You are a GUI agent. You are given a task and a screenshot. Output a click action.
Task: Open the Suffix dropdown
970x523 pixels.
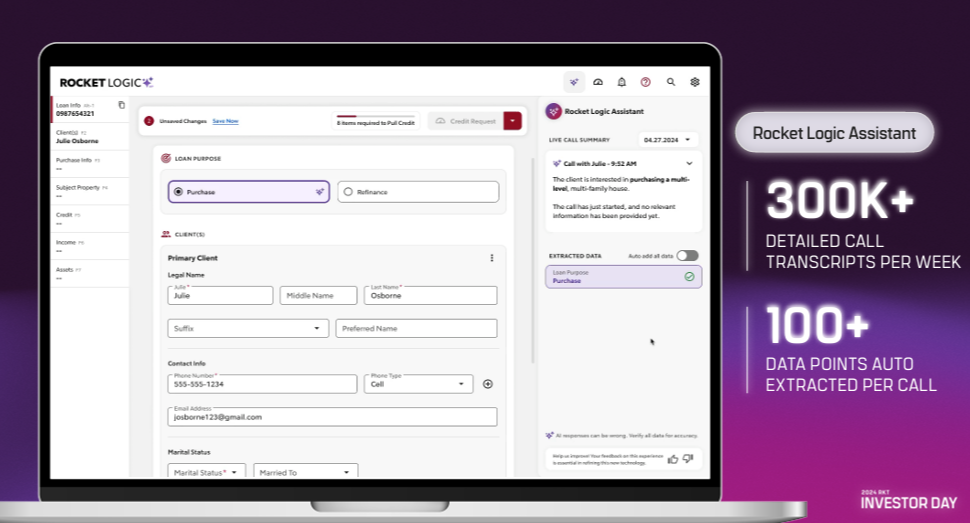click(x=248, y=328)
